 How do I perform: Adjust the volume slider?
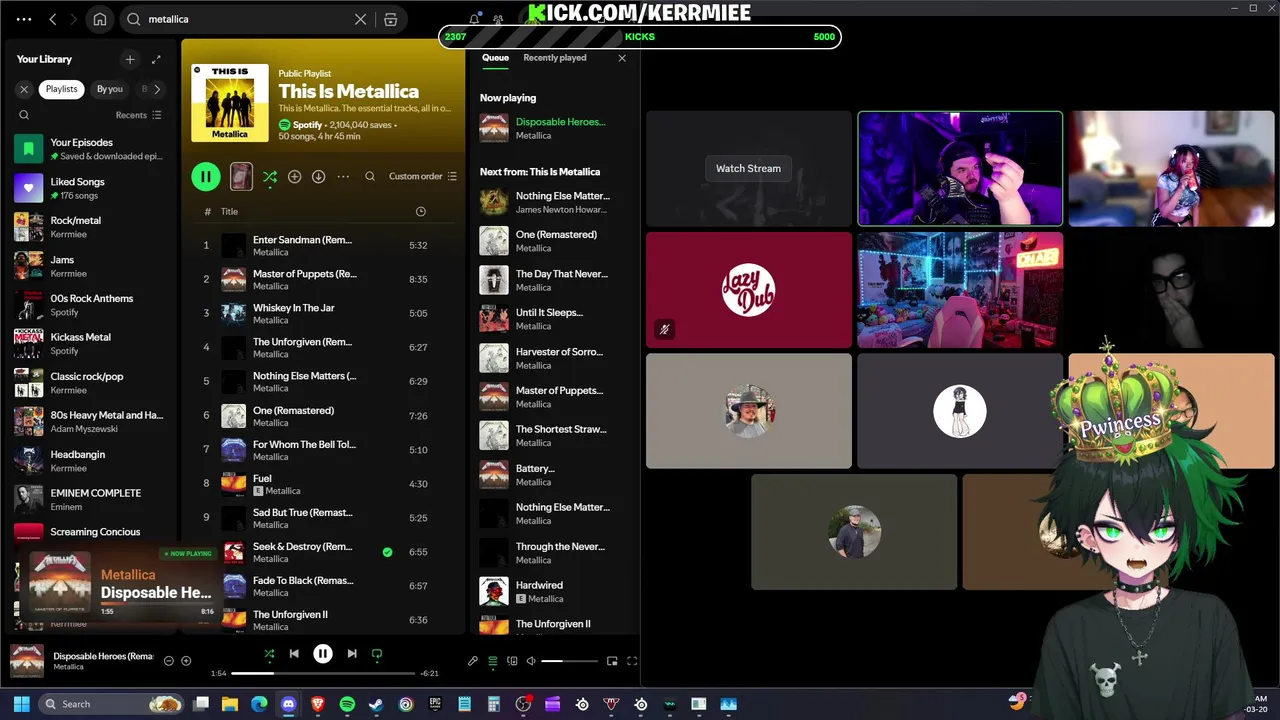[570, 661]
